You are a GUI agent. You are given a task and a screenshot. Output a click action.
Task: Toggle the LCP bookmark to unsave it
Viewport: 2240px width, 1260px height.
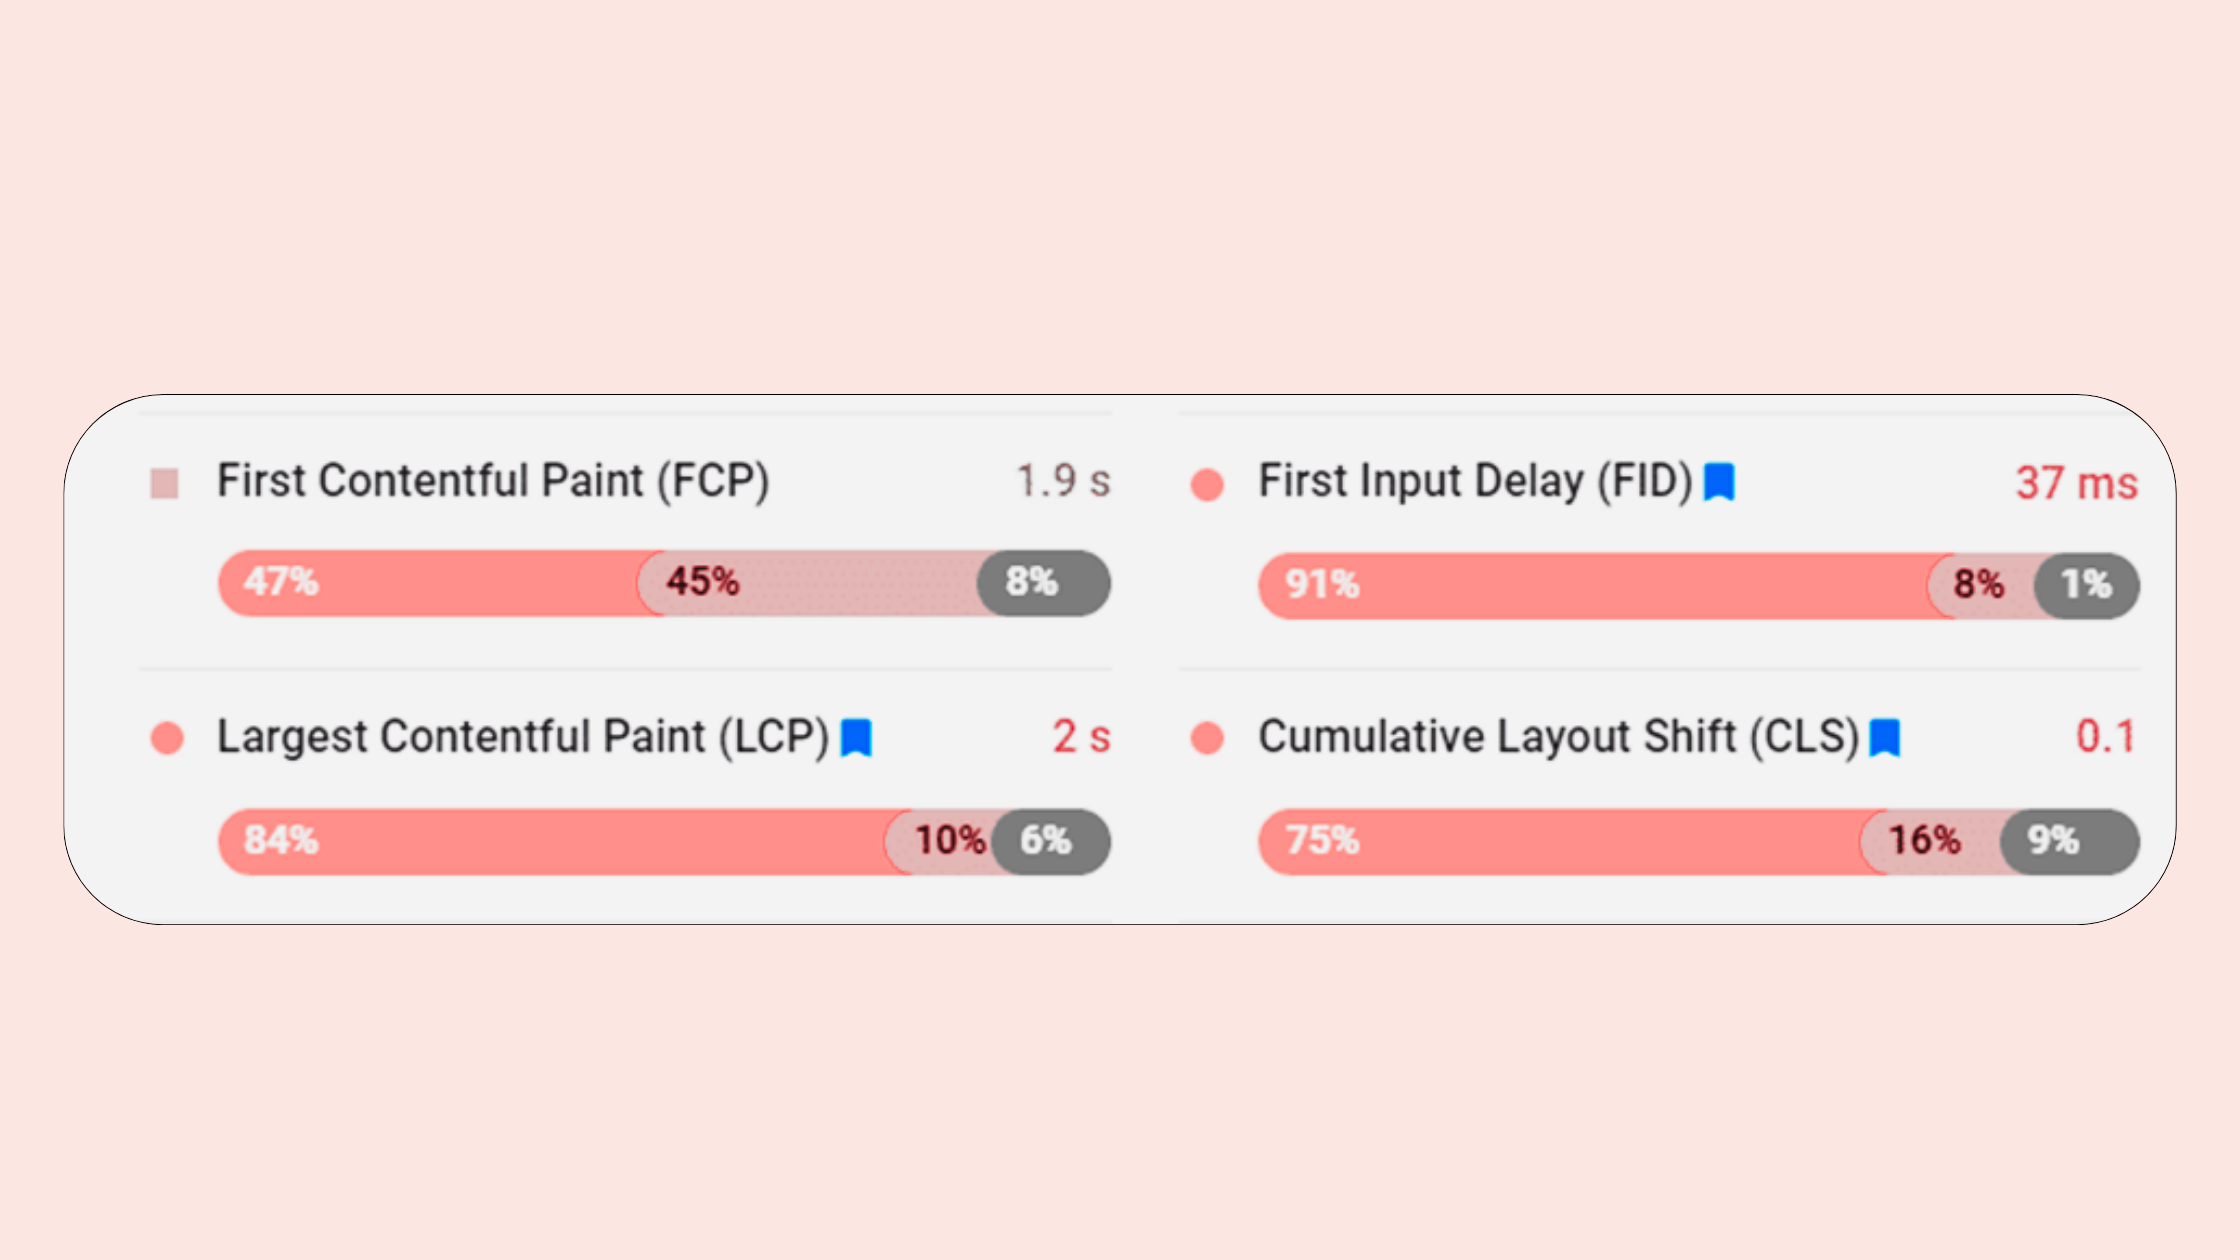click(857, 737)
